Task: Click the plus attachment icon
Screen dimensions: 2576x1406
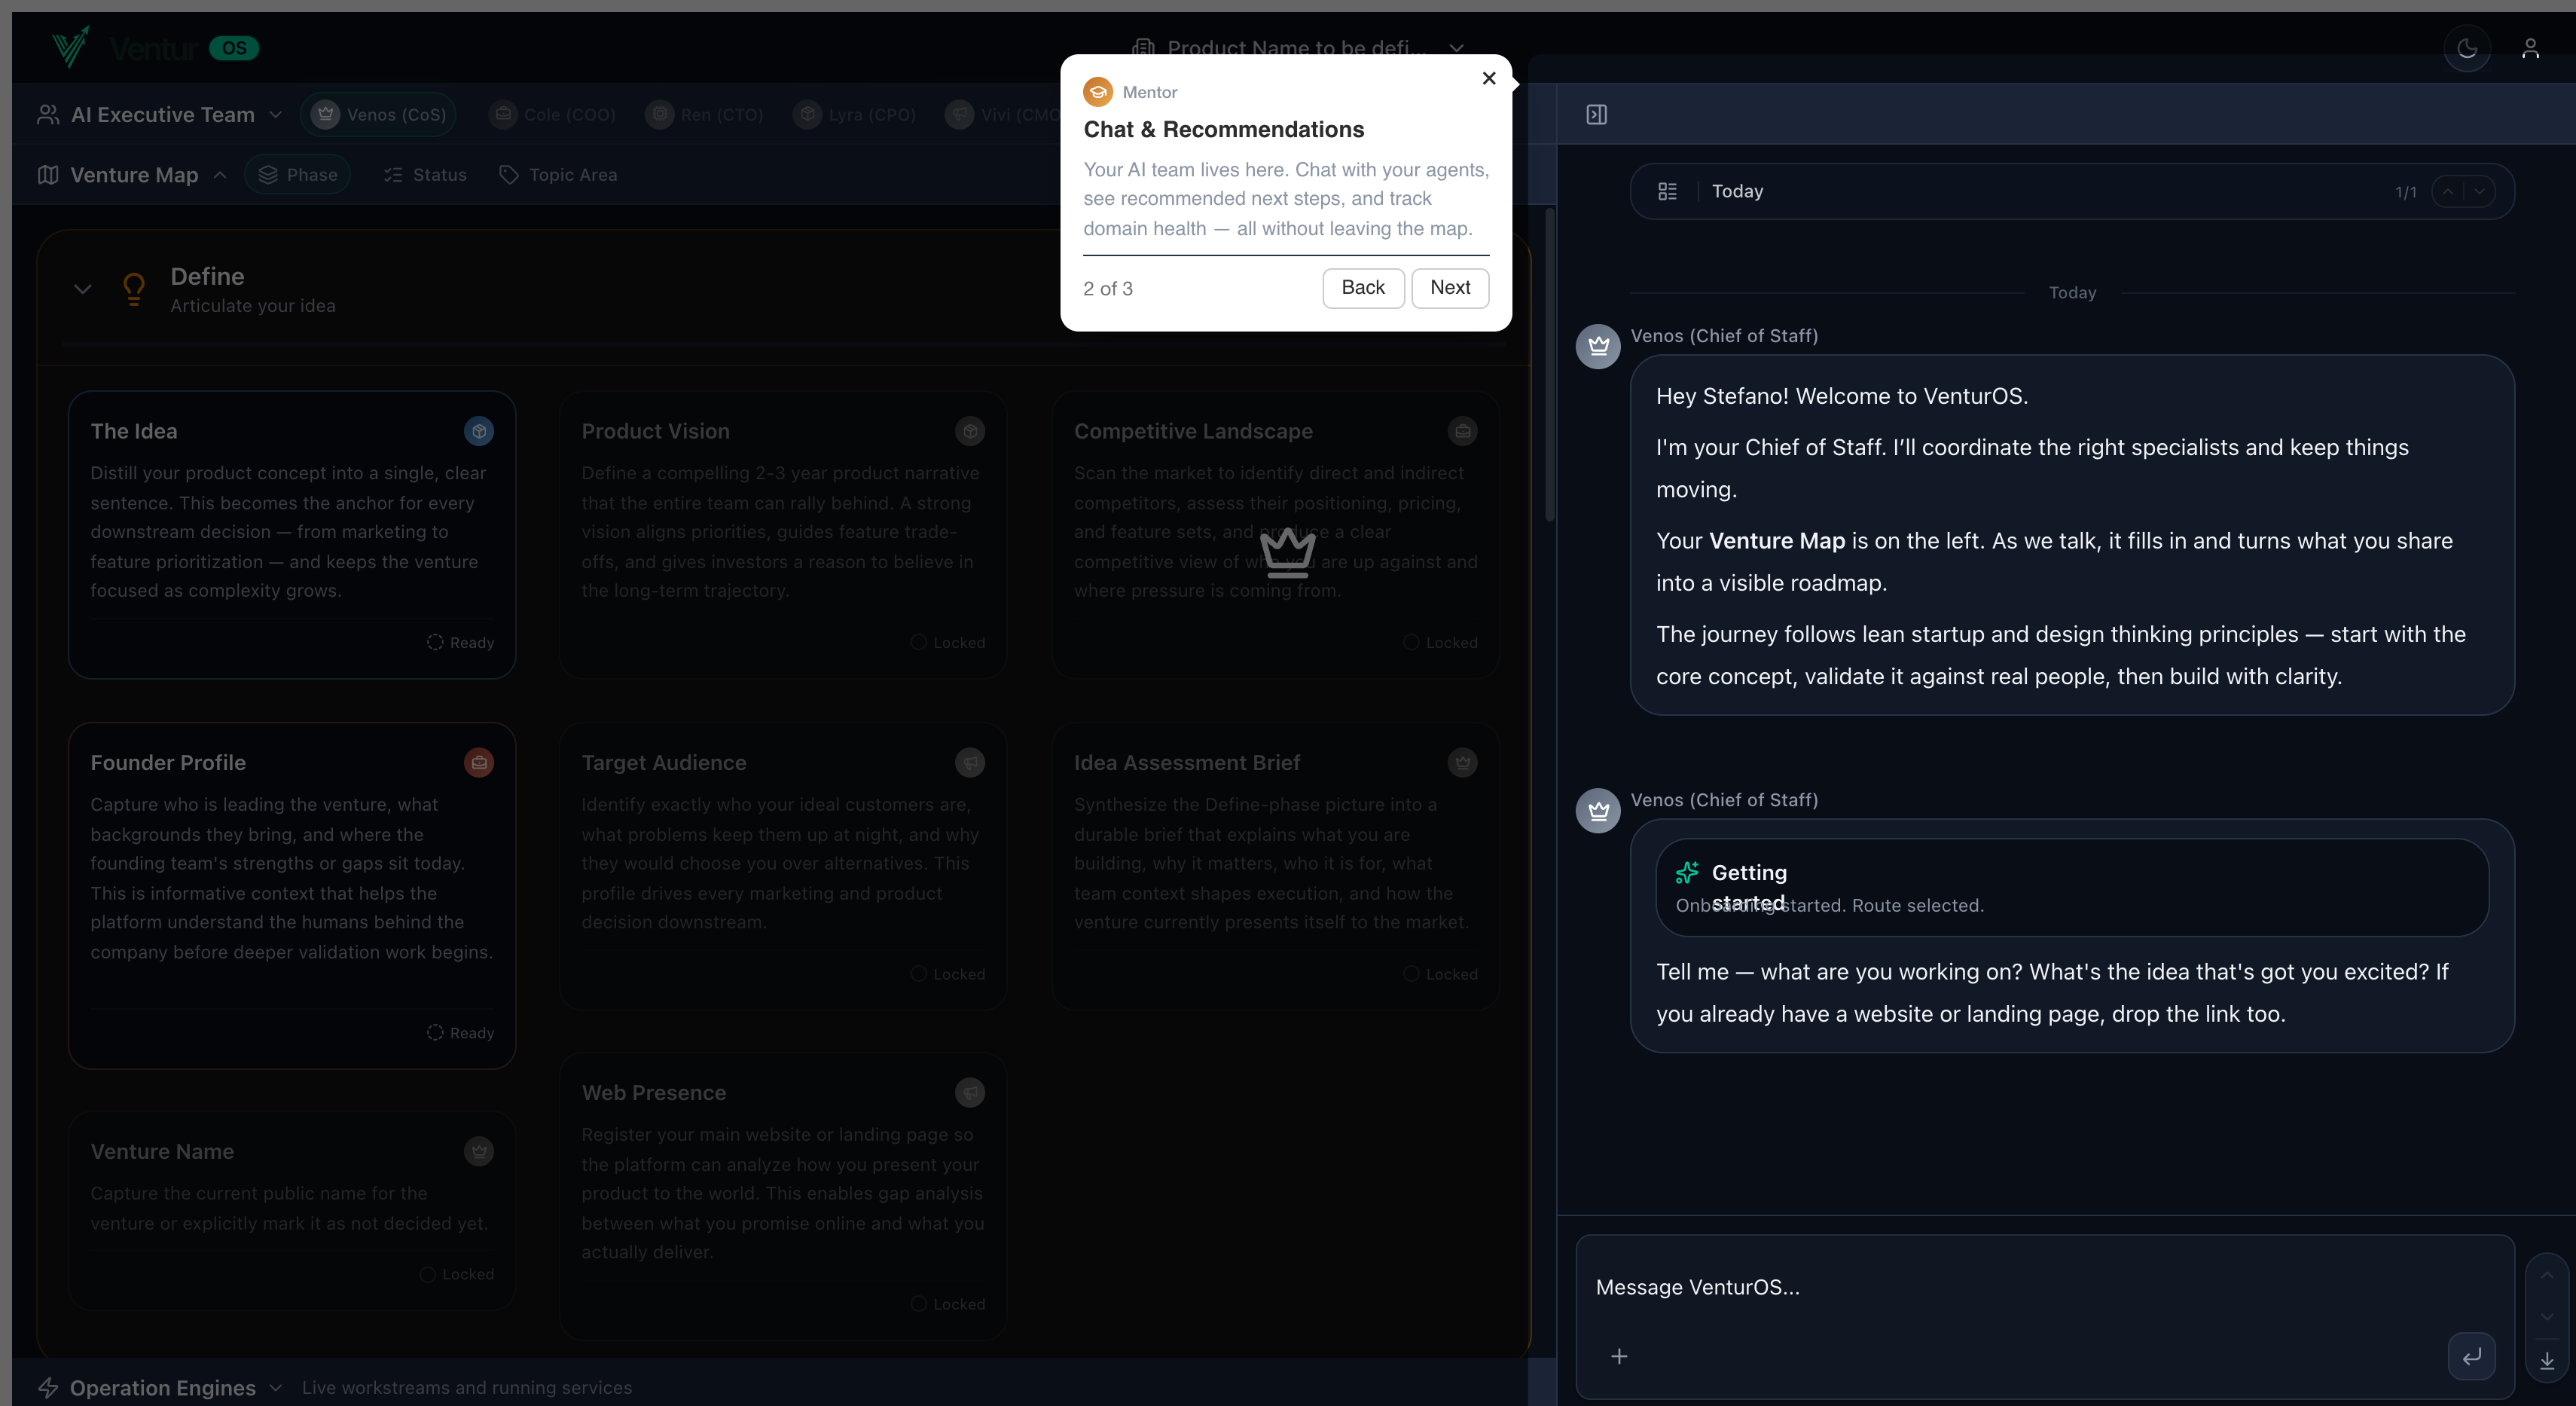Action: click(x=1619, y=1356)
